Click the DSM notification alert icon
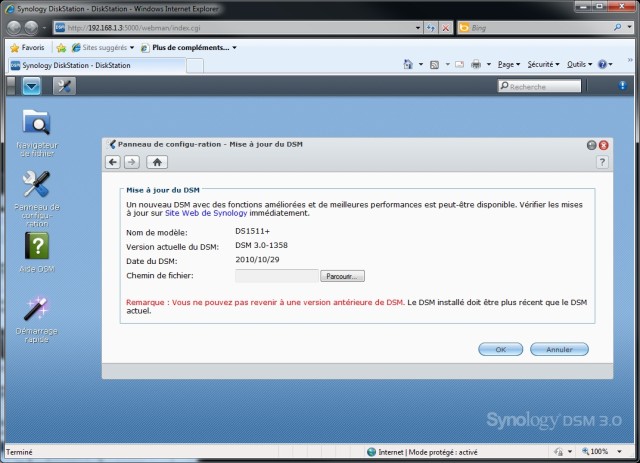 coord(622,85)
